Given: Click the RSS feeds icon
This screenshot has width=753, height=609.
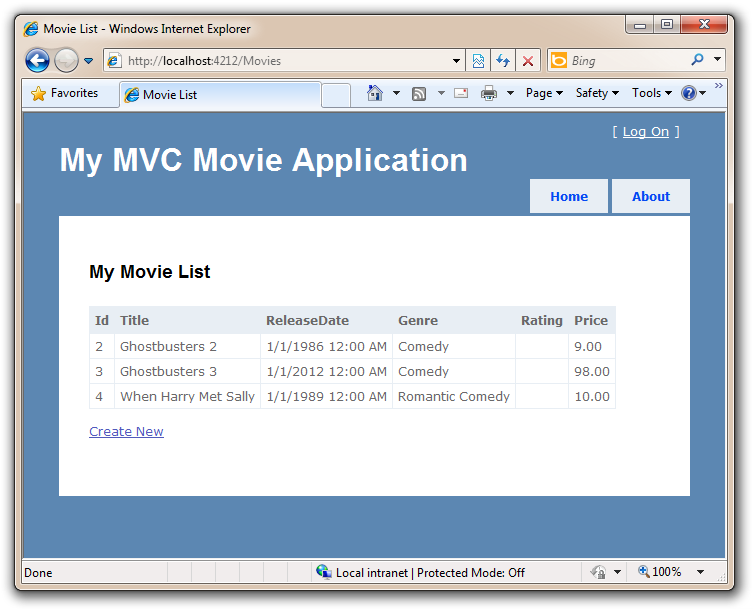Looking at the screenshot, I should (419, 94).
